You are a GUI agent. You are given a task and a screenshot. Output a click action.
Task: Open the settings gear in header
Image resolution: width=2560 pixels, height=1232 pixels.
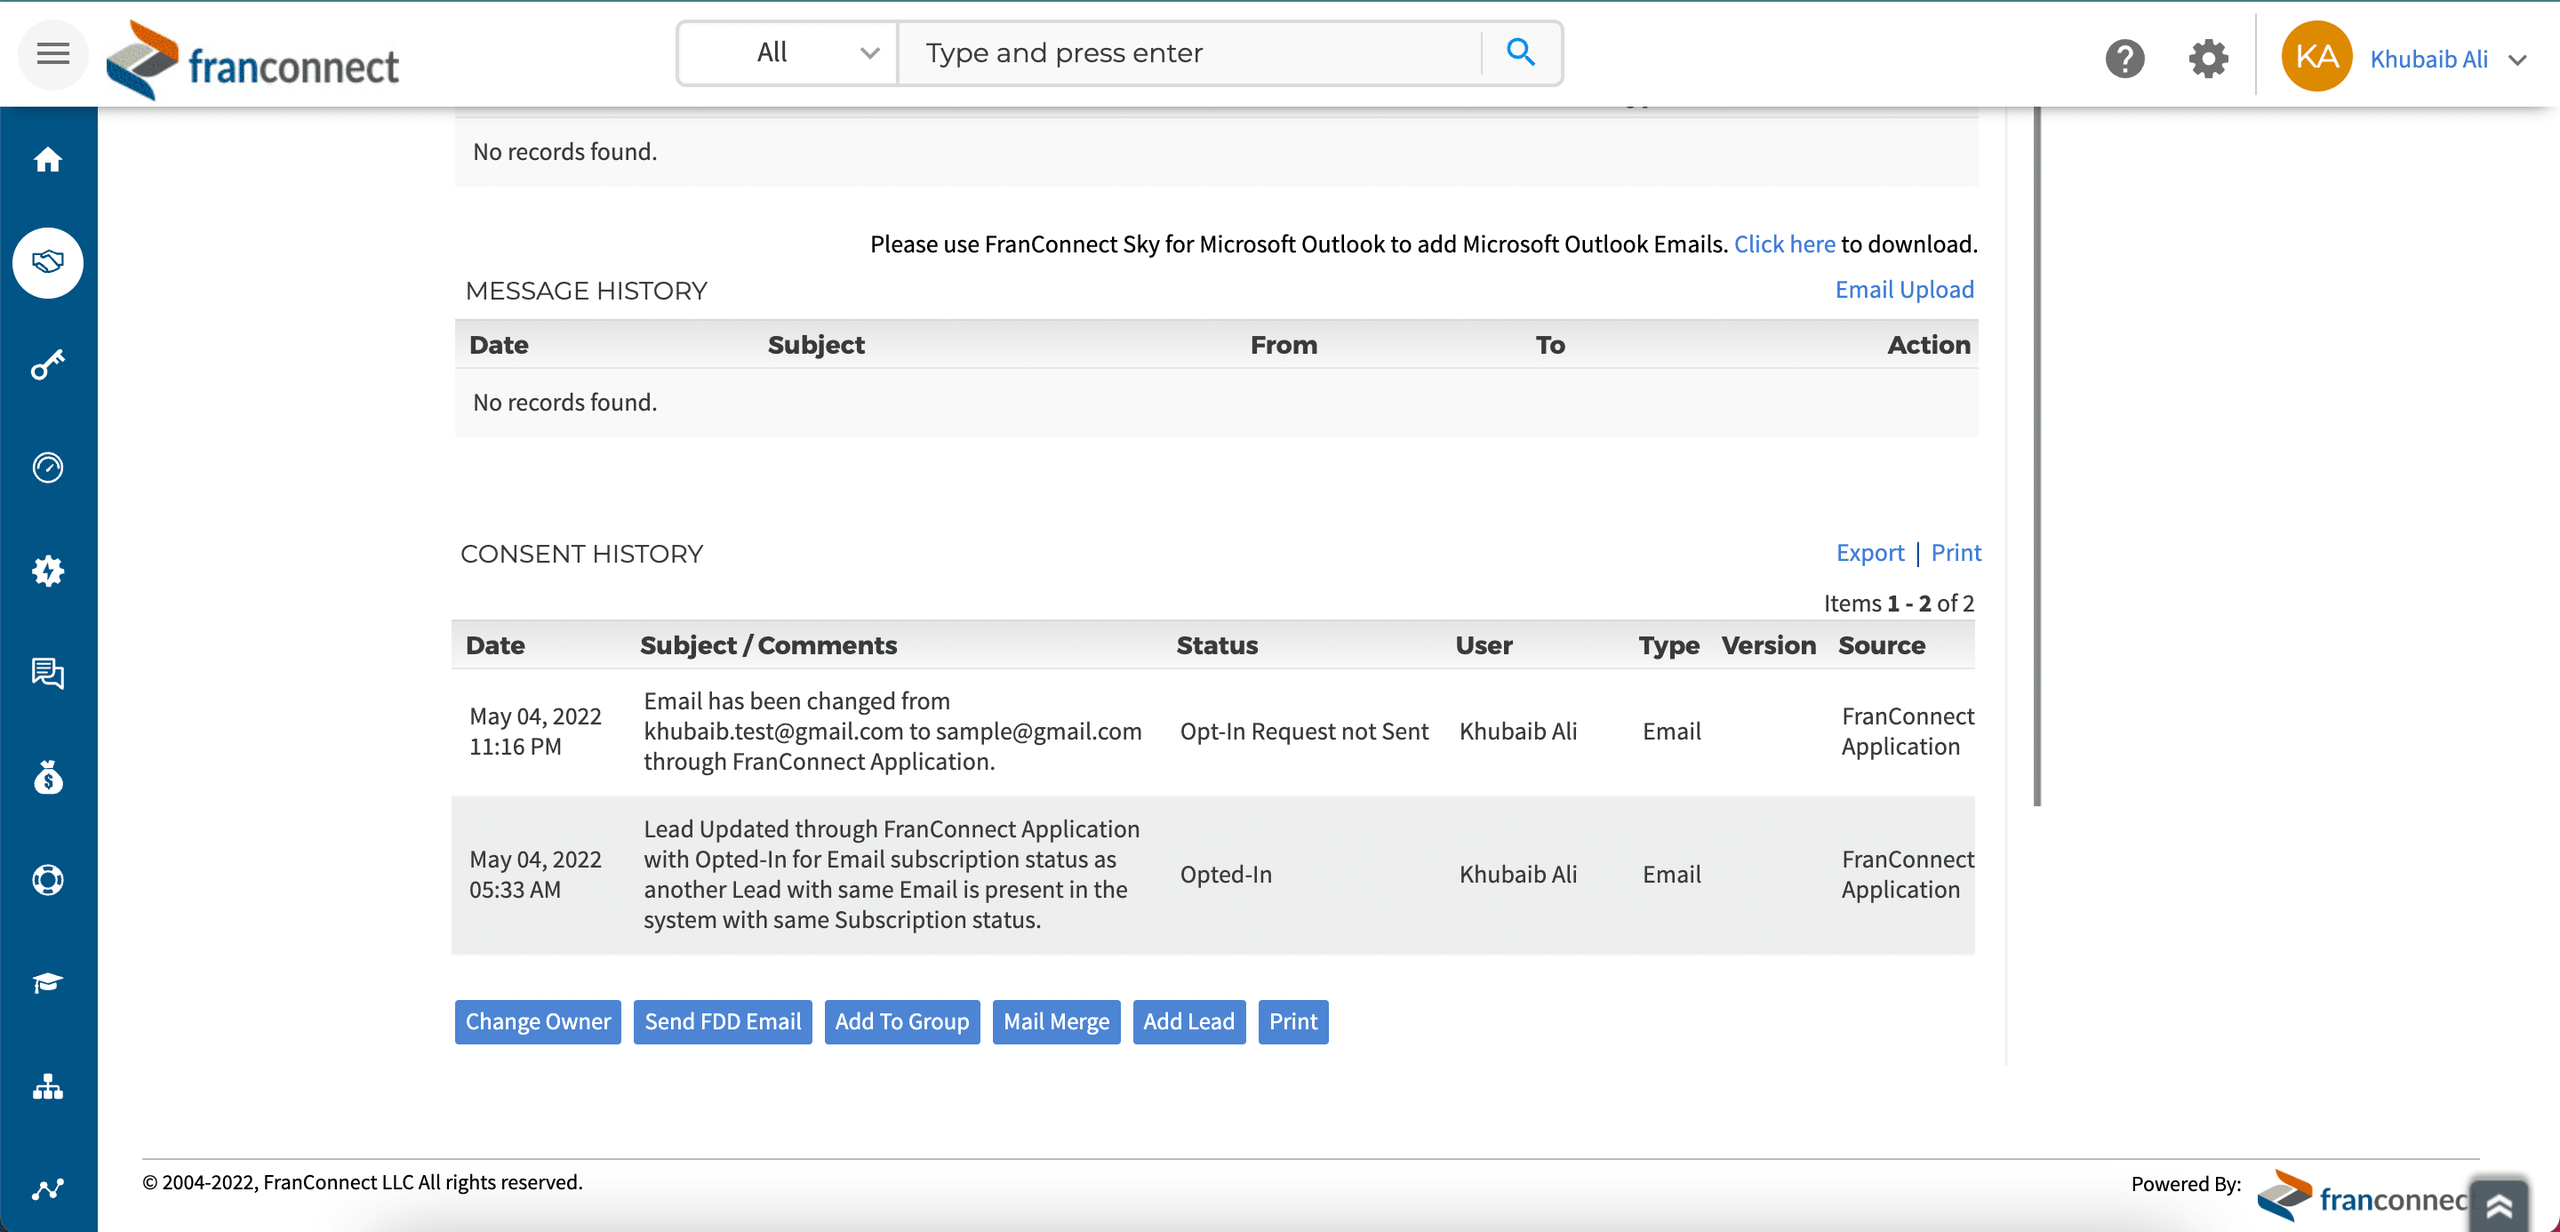point(2208,58)
